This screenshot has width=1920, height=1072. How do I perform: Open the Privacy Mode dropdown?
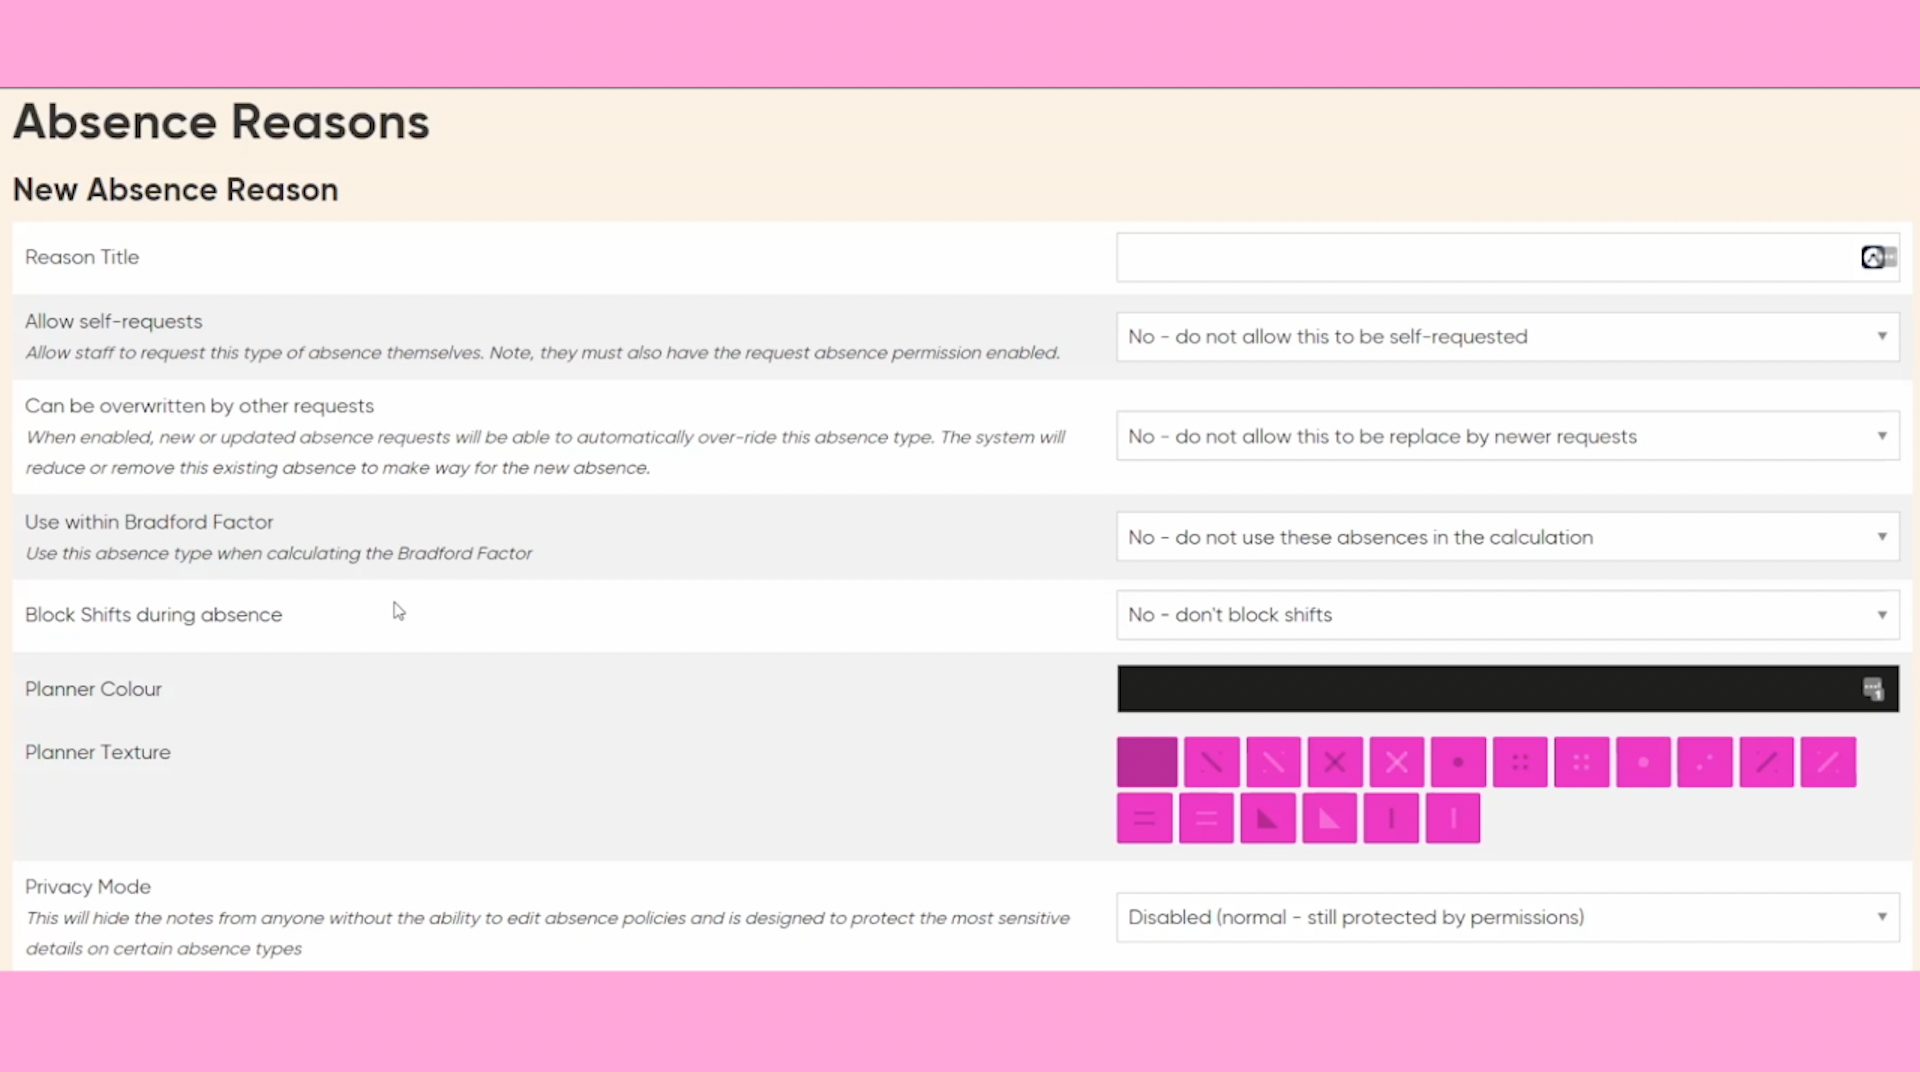pyautogui.click(x=1508, y=917)
